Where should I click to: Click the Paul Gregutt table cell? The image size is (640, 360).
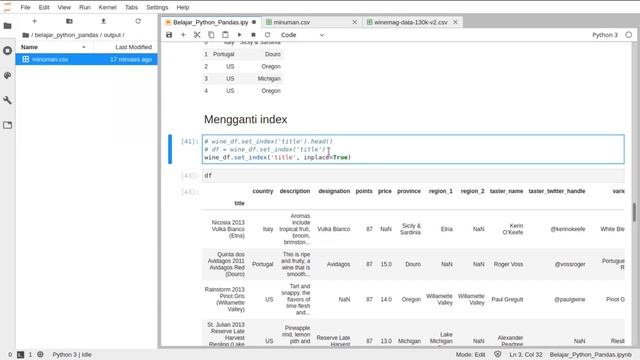(507, 300)
